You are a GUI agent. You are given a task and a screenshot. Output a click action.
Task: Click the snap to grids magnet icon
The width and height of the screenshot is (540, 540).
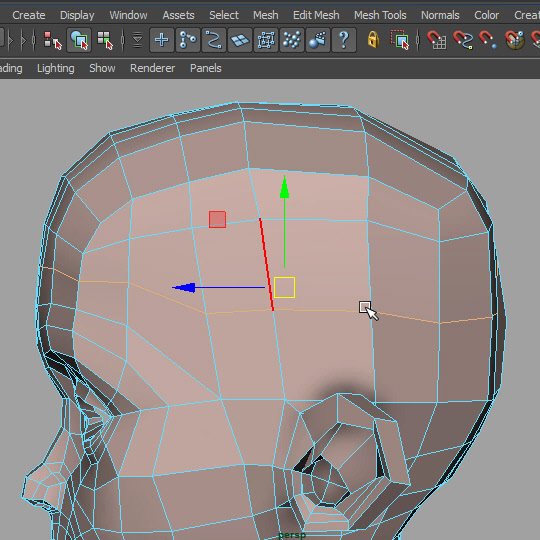pos(437,41)
